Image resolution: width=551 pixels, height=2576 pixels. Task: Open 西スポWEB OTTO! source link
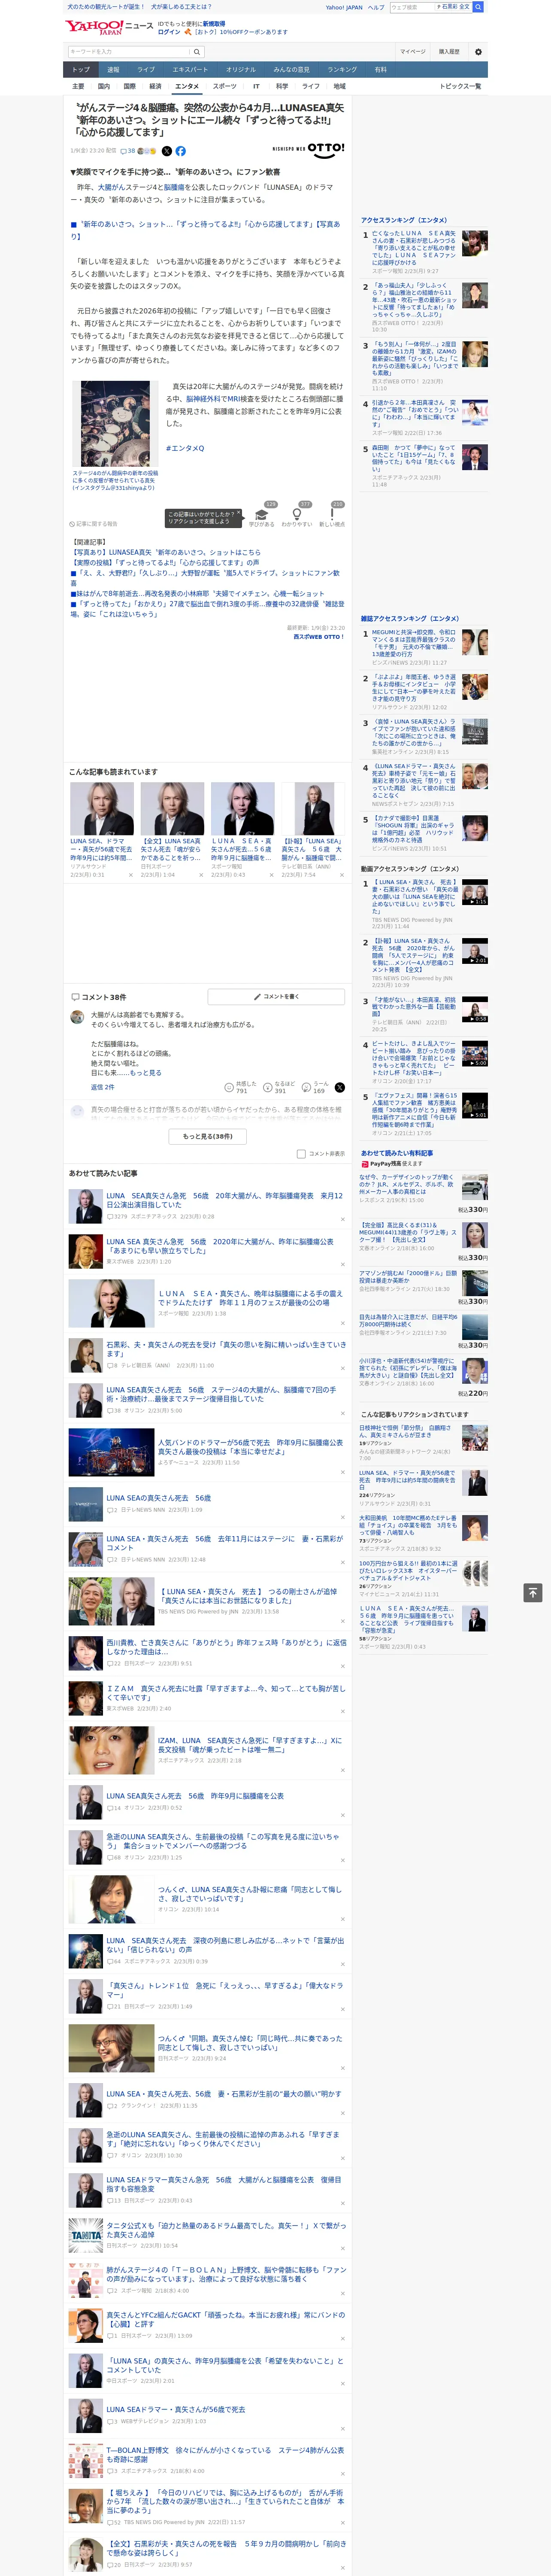[319, 637]
